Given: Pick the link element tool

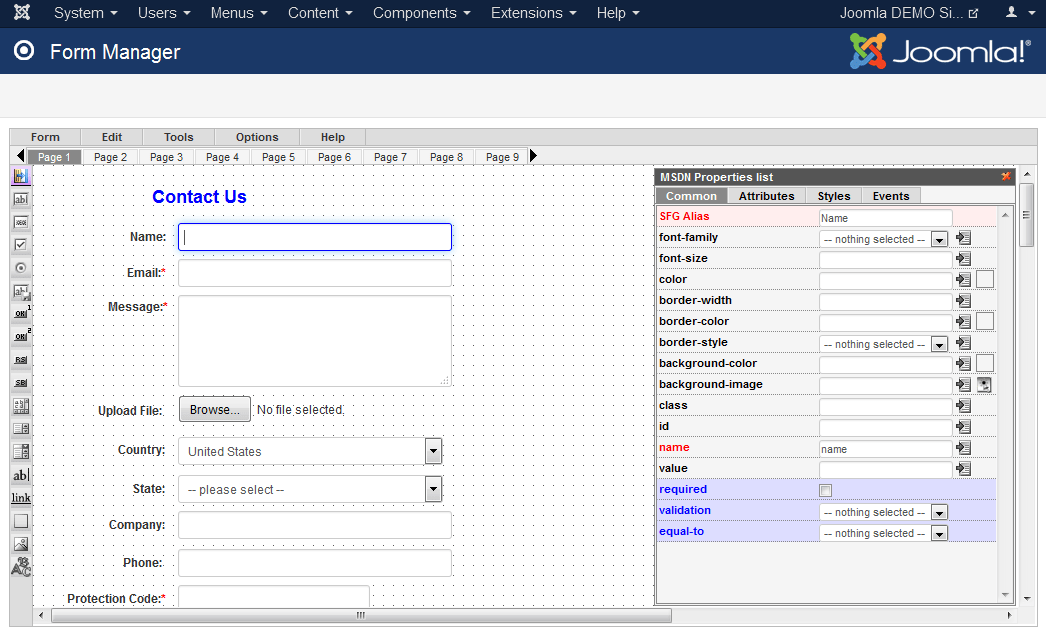Looking at the screenshot, I should pyautogui.click(x=20, y=498).
